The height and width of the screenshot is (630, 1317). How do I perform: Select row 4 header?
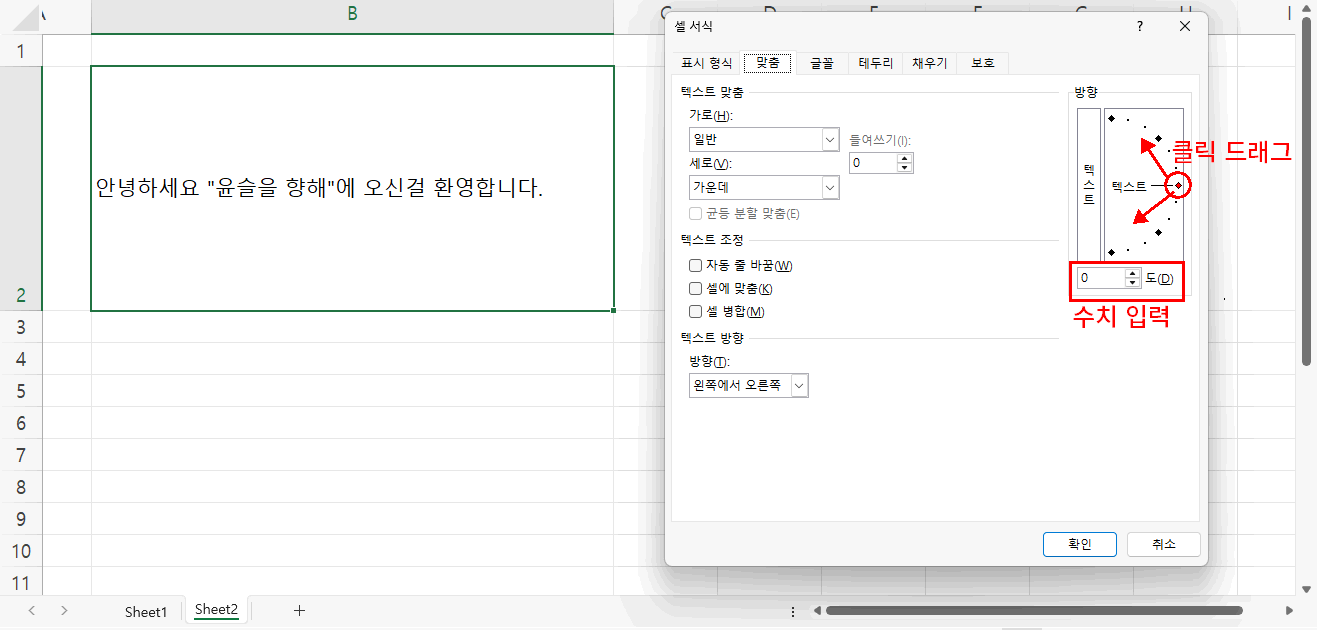tap(22, 359)
